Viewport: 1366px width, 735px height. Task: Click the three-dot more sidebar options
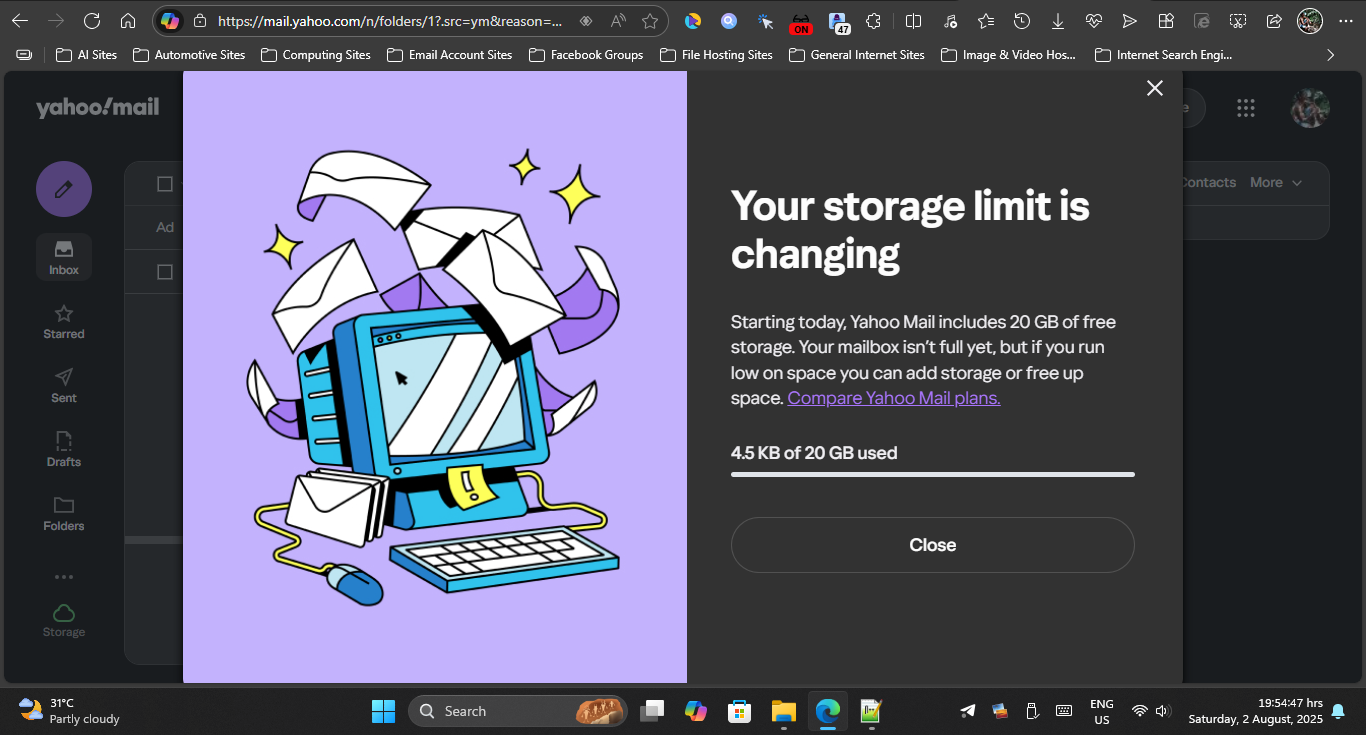pos(64,577)
